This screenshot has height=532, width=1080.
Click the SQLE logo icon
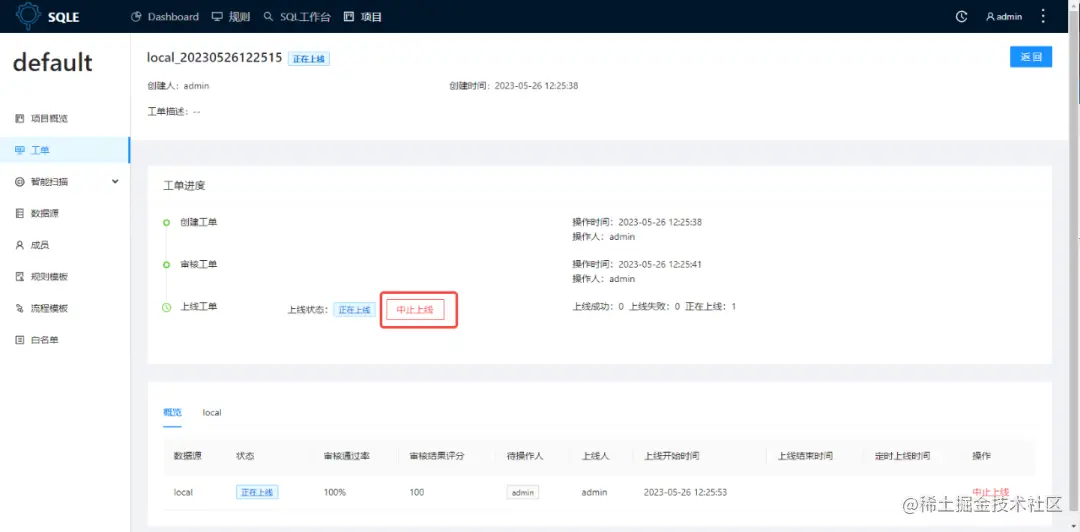[29, 16]
